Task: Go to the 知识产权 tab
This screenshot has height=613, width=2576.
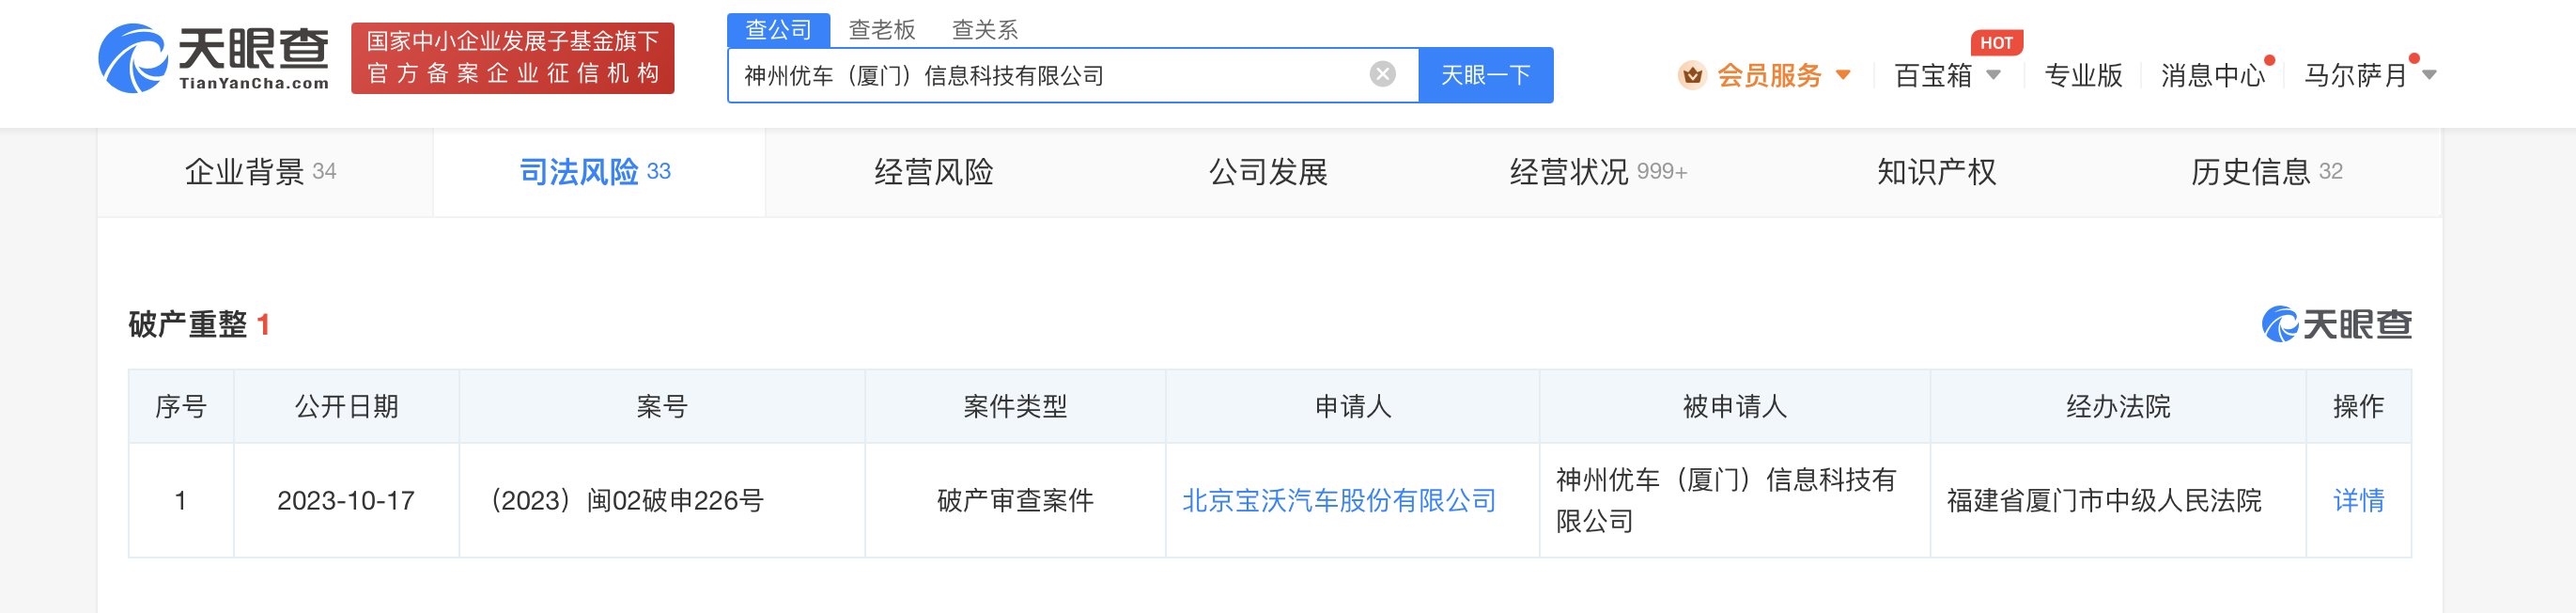Action: coord(1936,172)
